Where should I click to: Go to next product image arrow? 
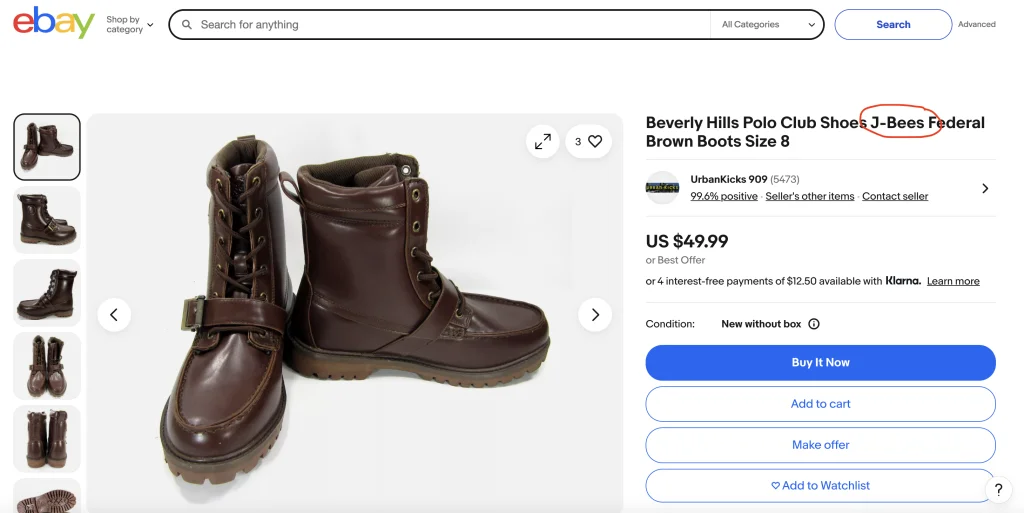(595, 315)
